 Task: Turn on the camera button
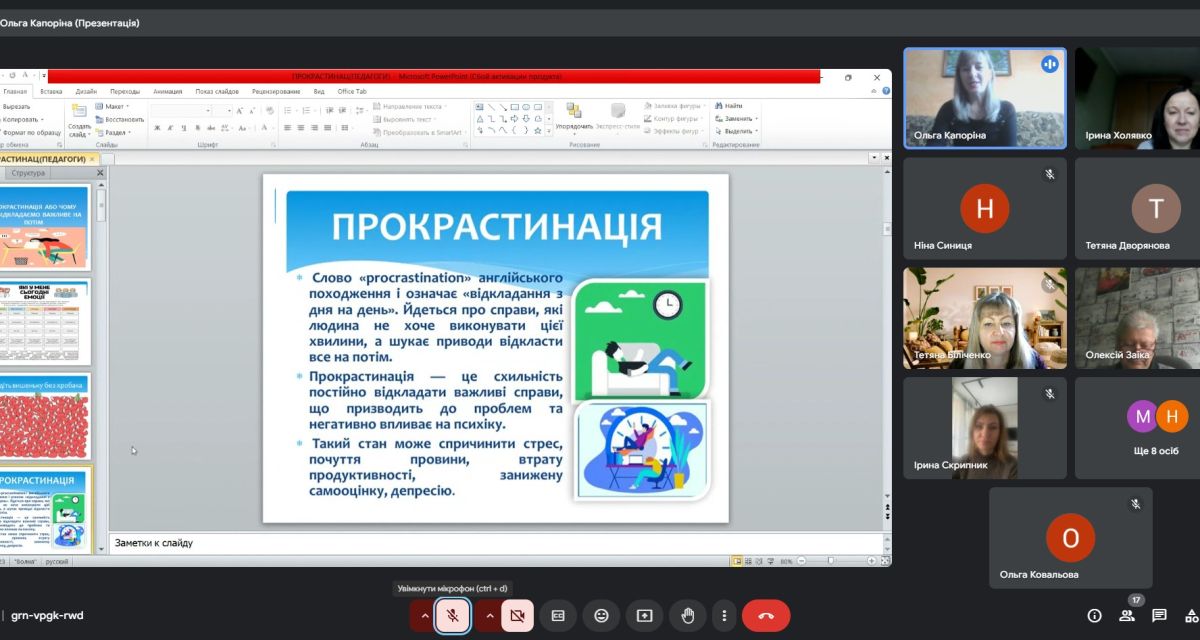click(517, 616)
